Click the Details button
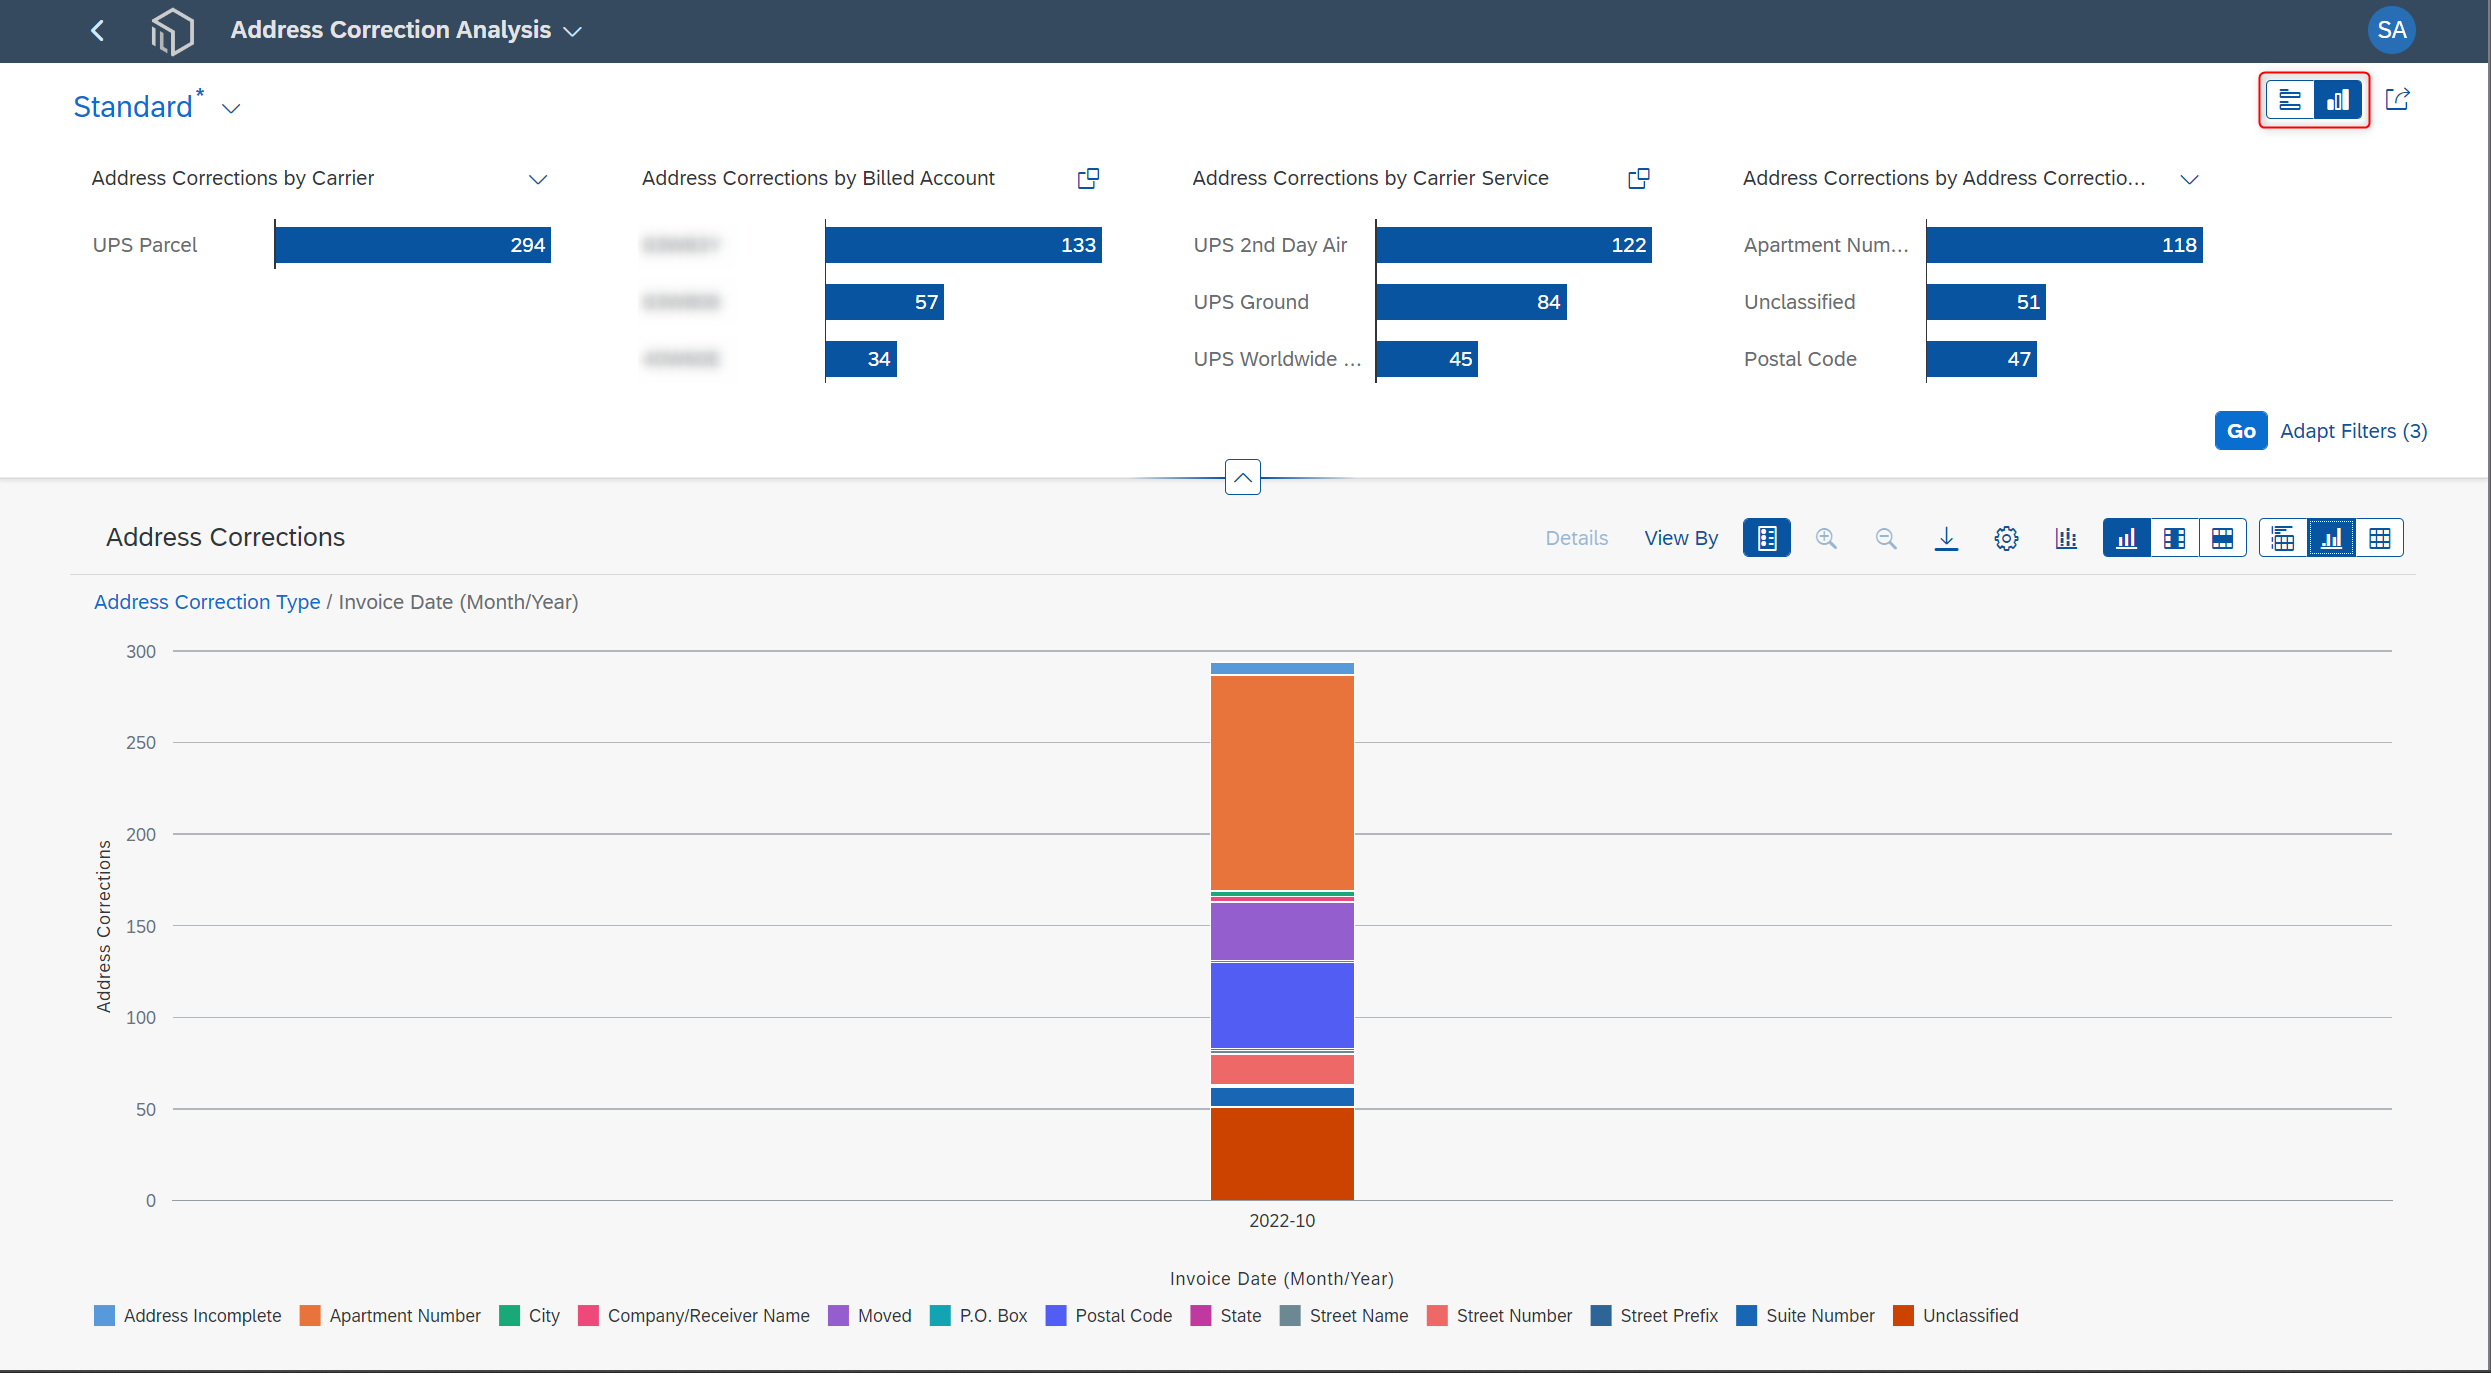2491x1373 pixels. [x=1577, y=538]
